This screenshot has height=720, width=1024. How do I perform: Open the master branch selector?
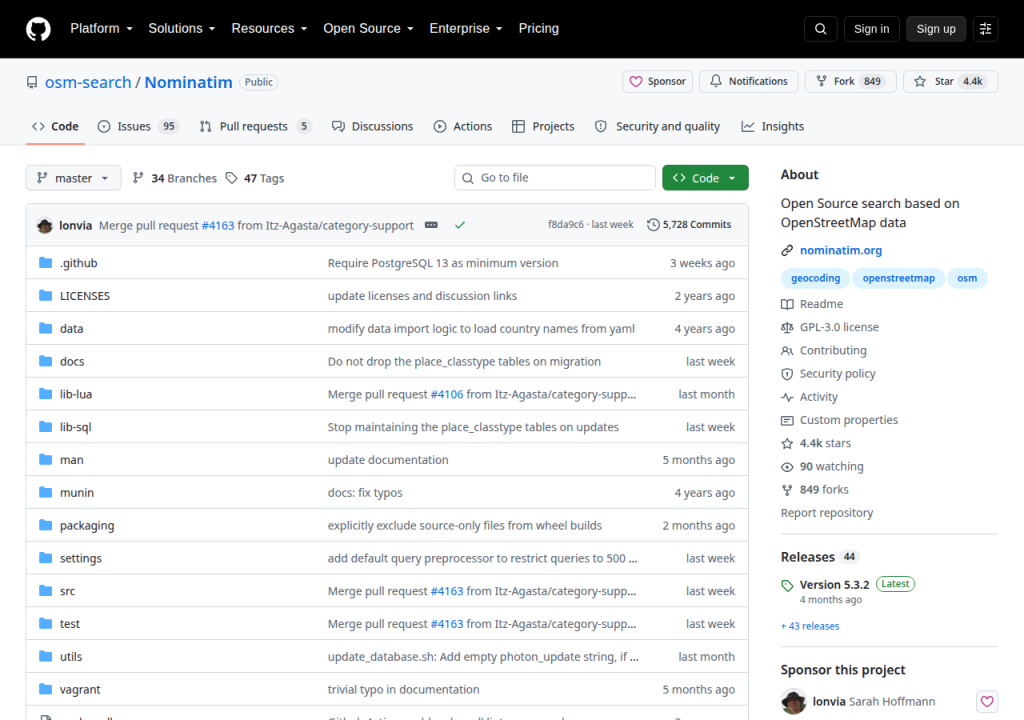coord(73,178)
